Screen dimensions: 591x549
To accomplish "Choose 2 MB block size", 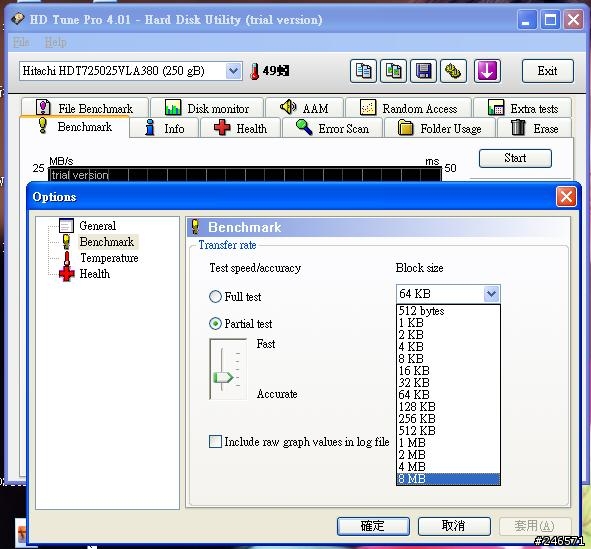I will pyautogui.click(x=448, y=455).
